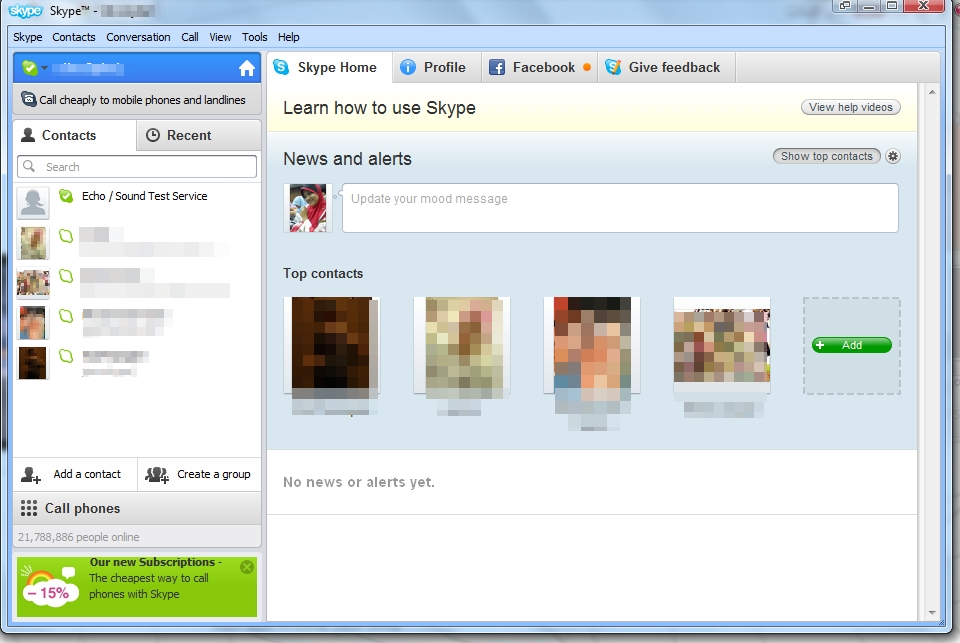The image size is (960, 643).
Task: Close the Subscriptions ad banner
Action: click(247, 567)
